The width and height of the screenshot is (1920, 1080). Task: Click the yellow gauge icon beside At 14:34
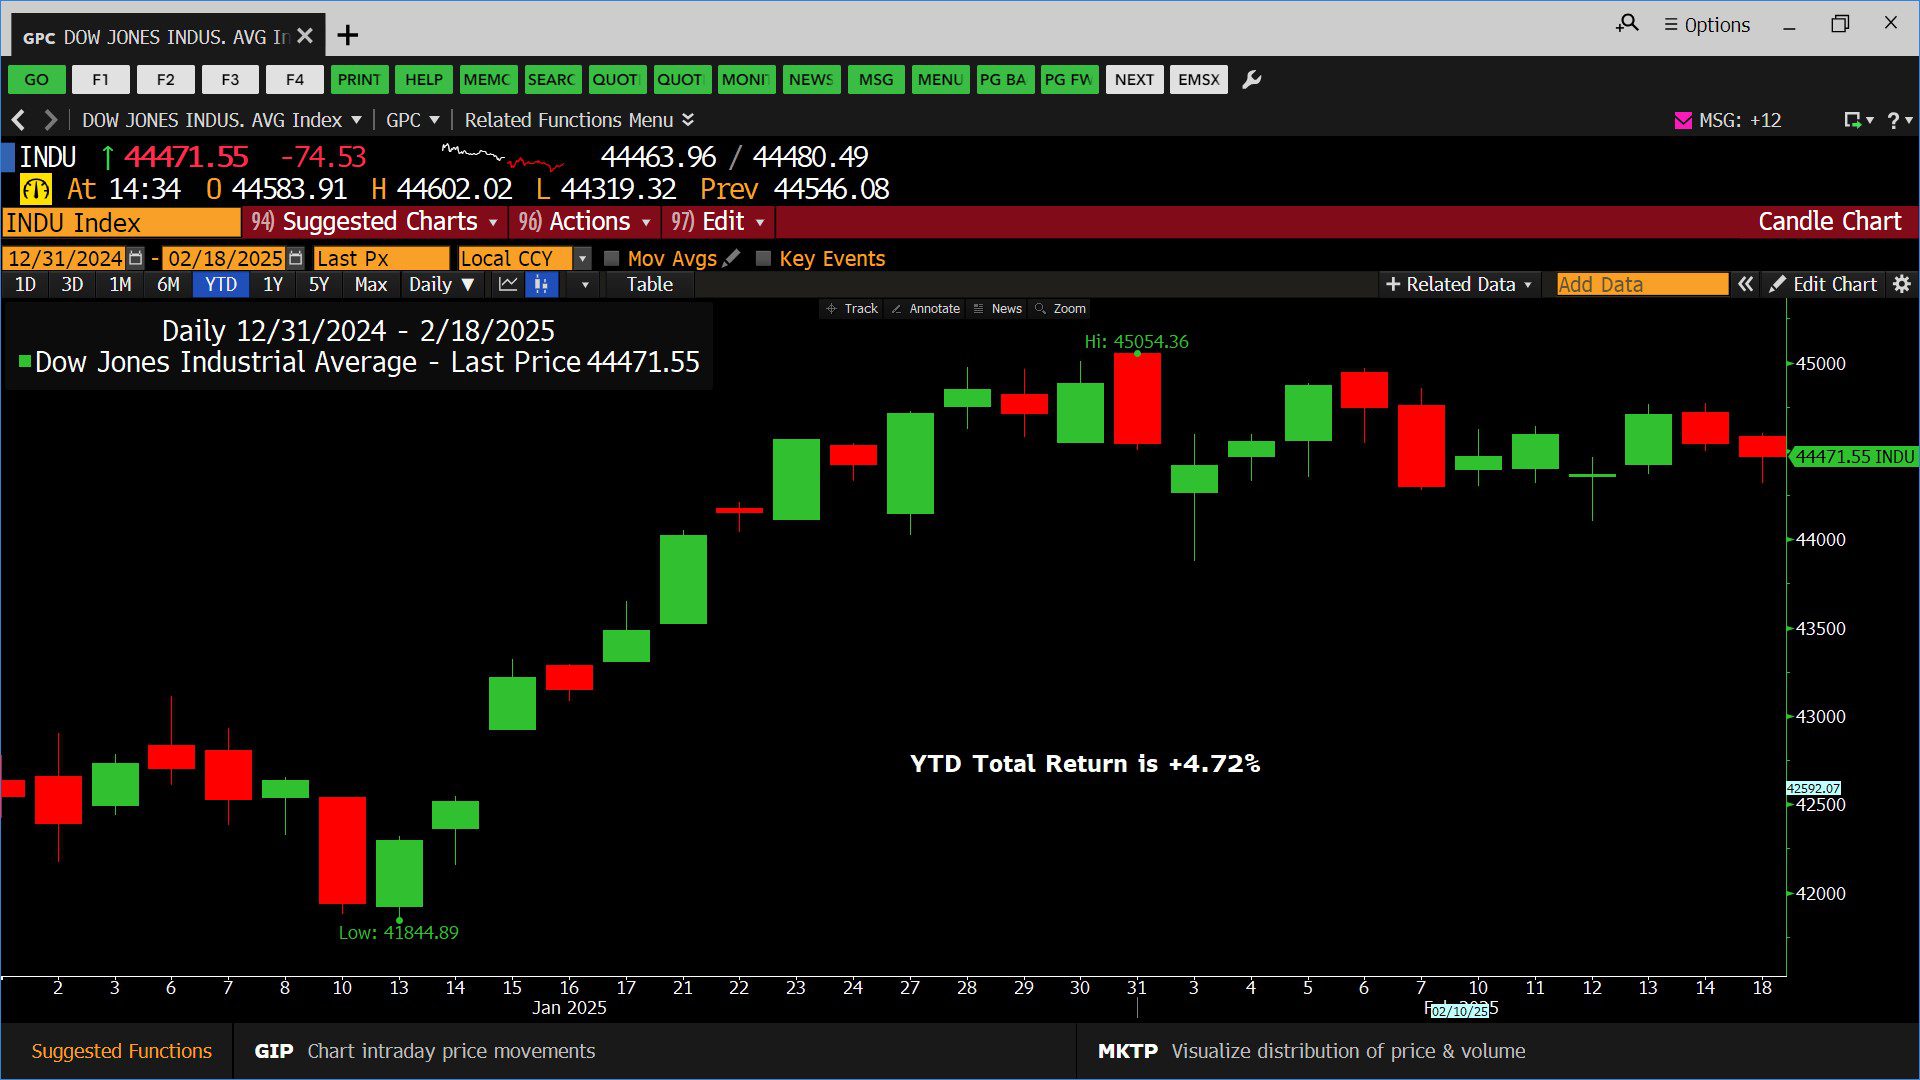pyautogui.click(x=36, y=189)
